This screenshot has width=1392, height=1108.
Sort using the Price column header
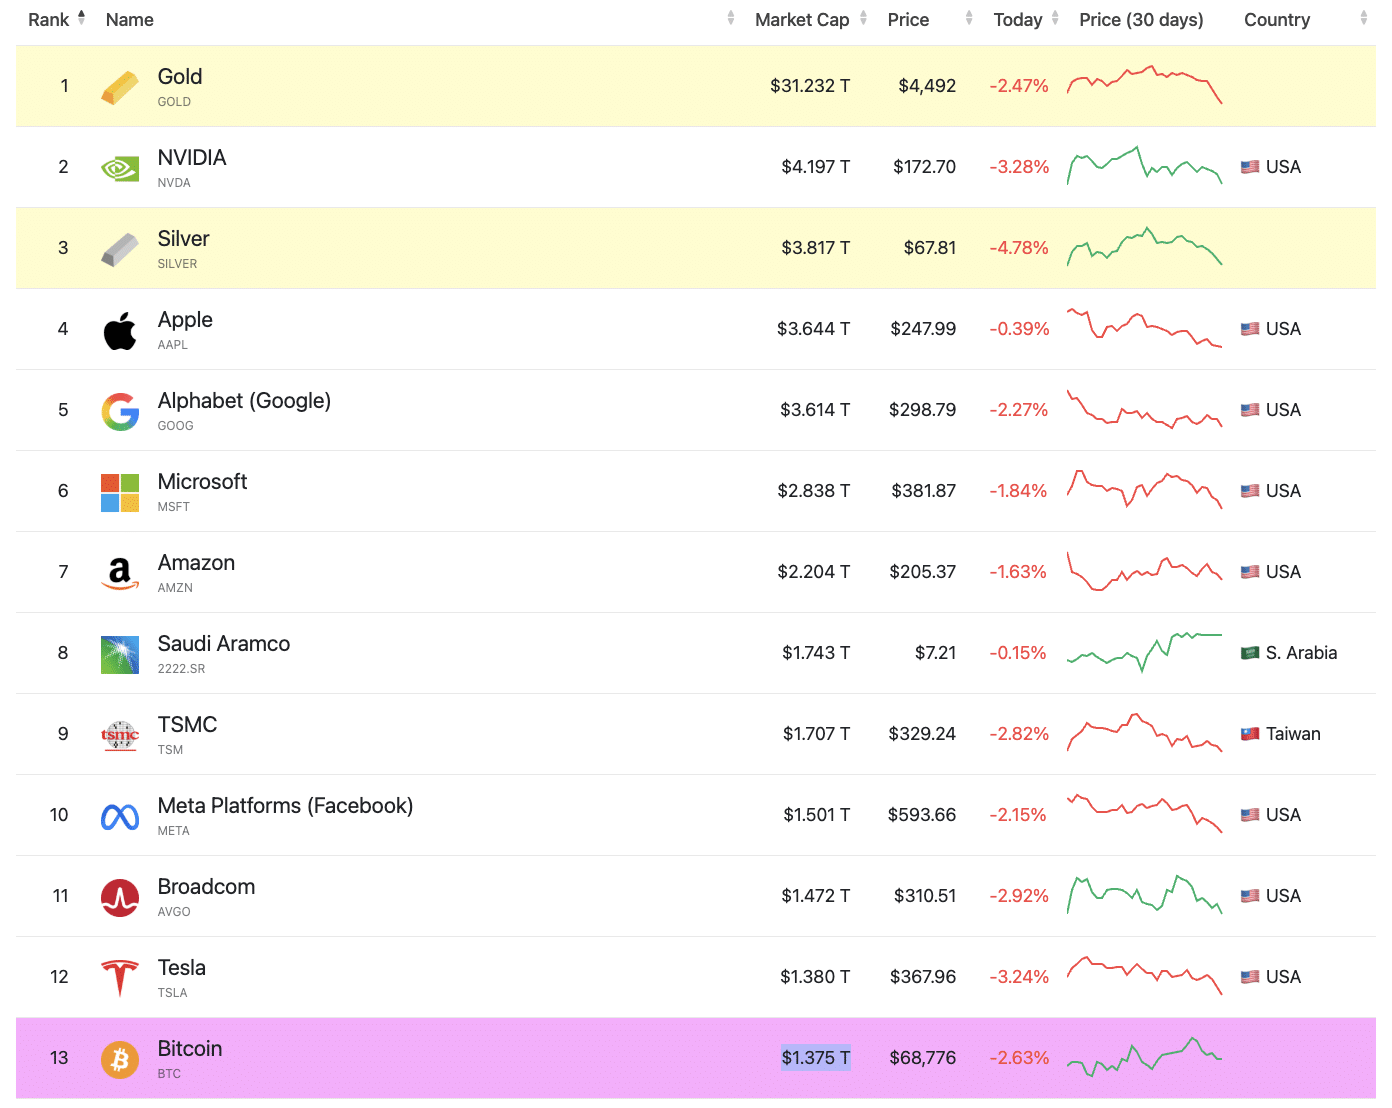click(908, 20)
